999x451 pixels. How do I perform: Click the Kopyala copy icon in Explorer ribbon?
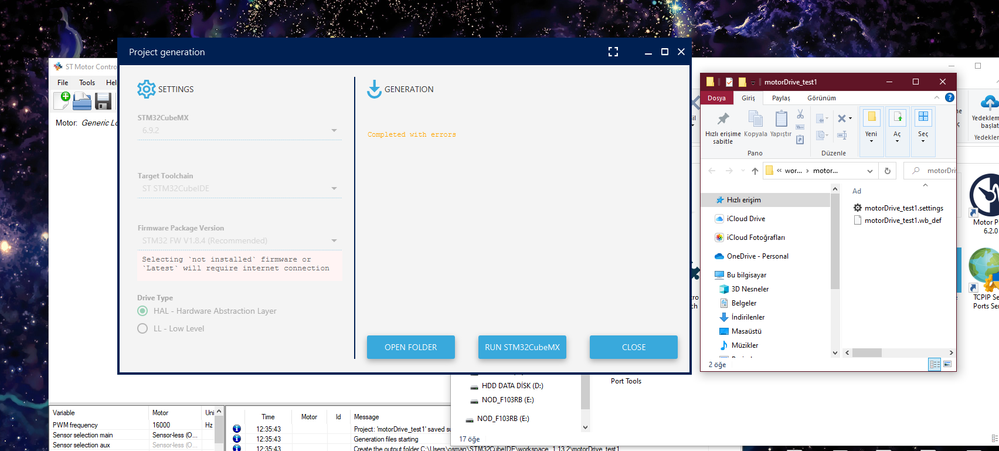(x=756, y=119)
